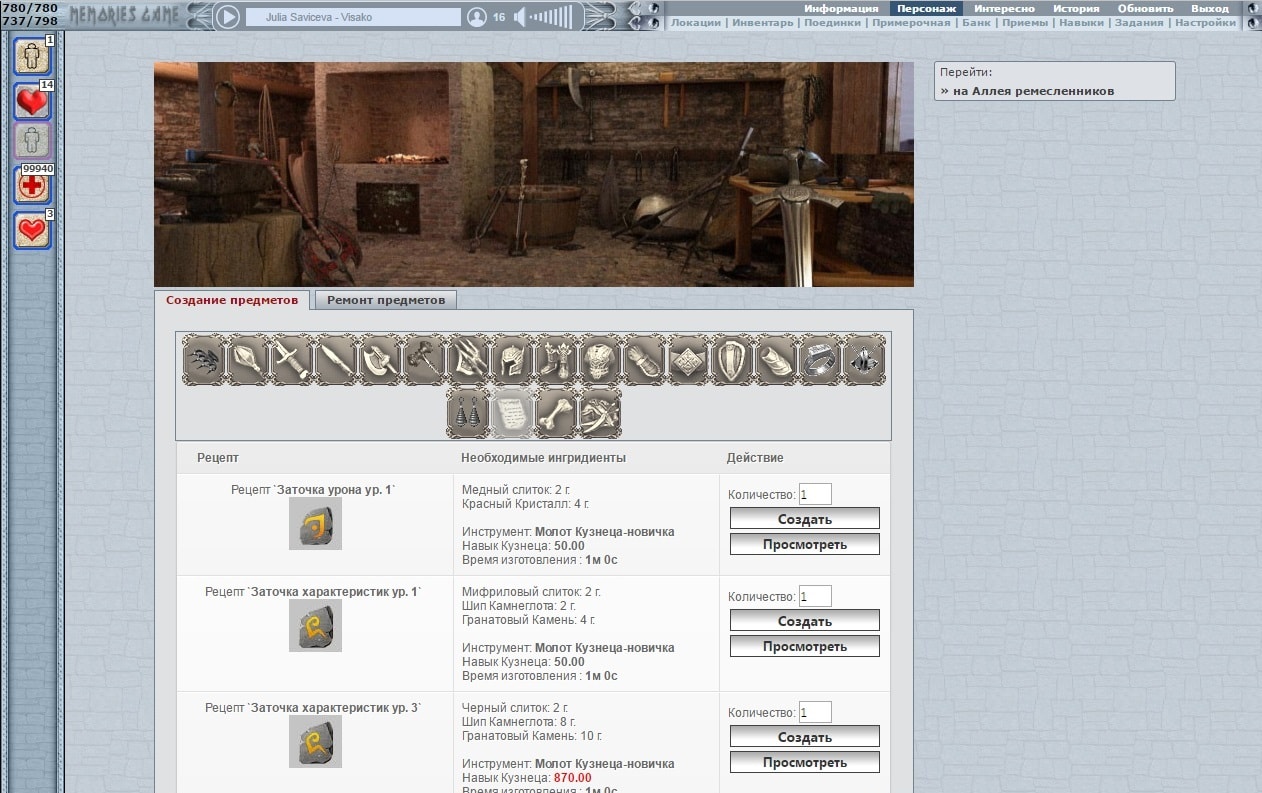This screenshot has width=1262, height=793.
Task: Open the Инвентарь menu item
Action: 765,23
